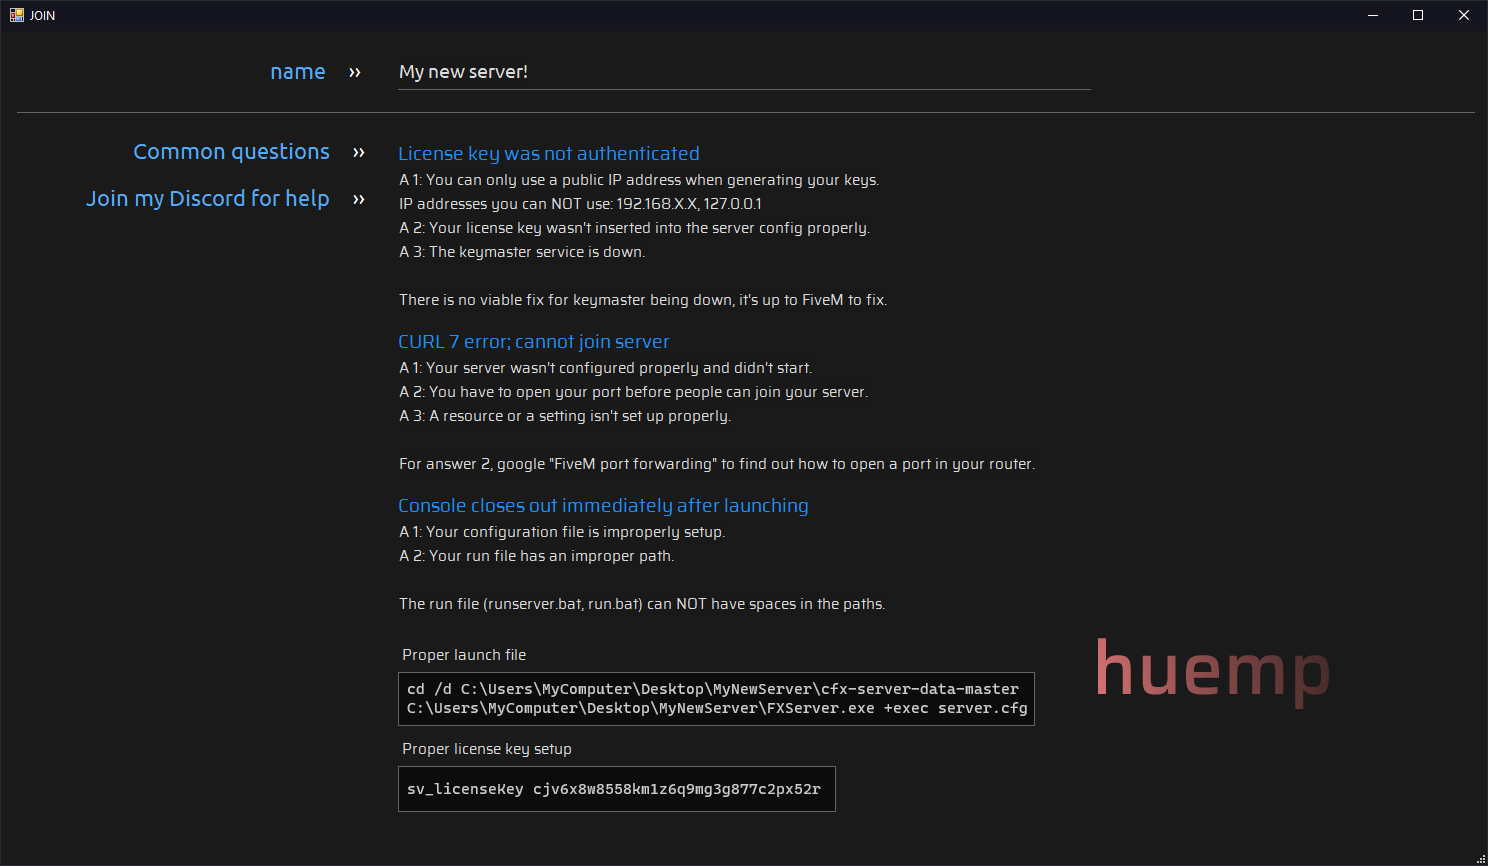Expand the Common questions section
The image size is (1488, 866).
pos(231,151)
